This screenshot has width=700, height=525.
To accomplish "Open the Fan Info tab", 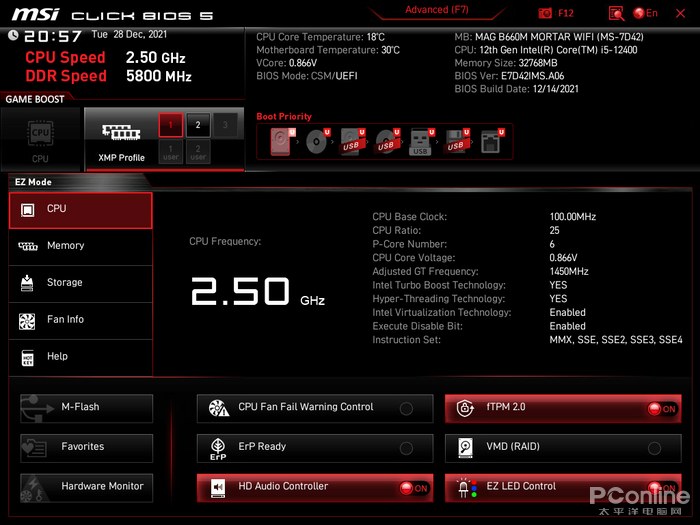I will click(80, 321).
